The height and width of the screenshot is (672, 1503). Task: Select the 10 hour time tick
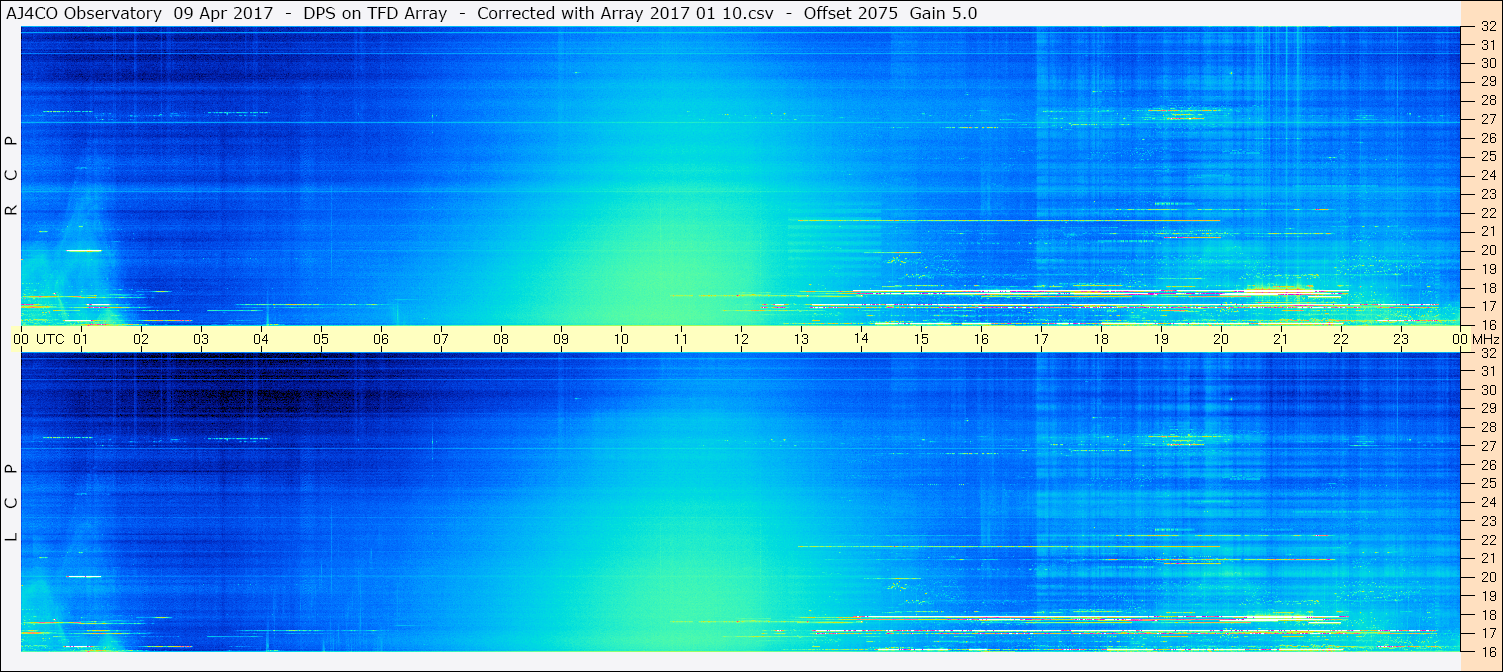(621, 339)
